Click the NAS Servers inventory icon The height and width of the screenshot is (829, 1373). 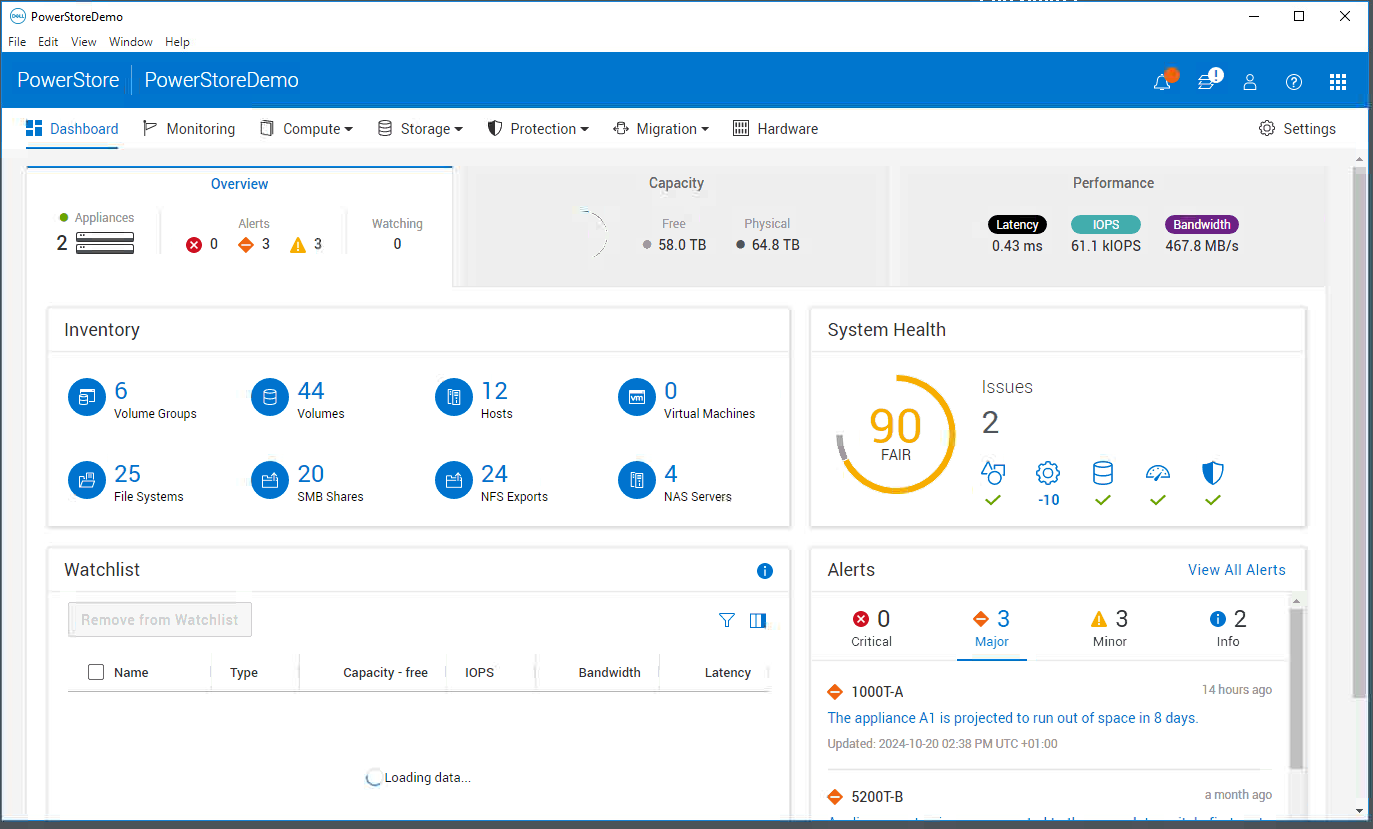tap(636, 480)
